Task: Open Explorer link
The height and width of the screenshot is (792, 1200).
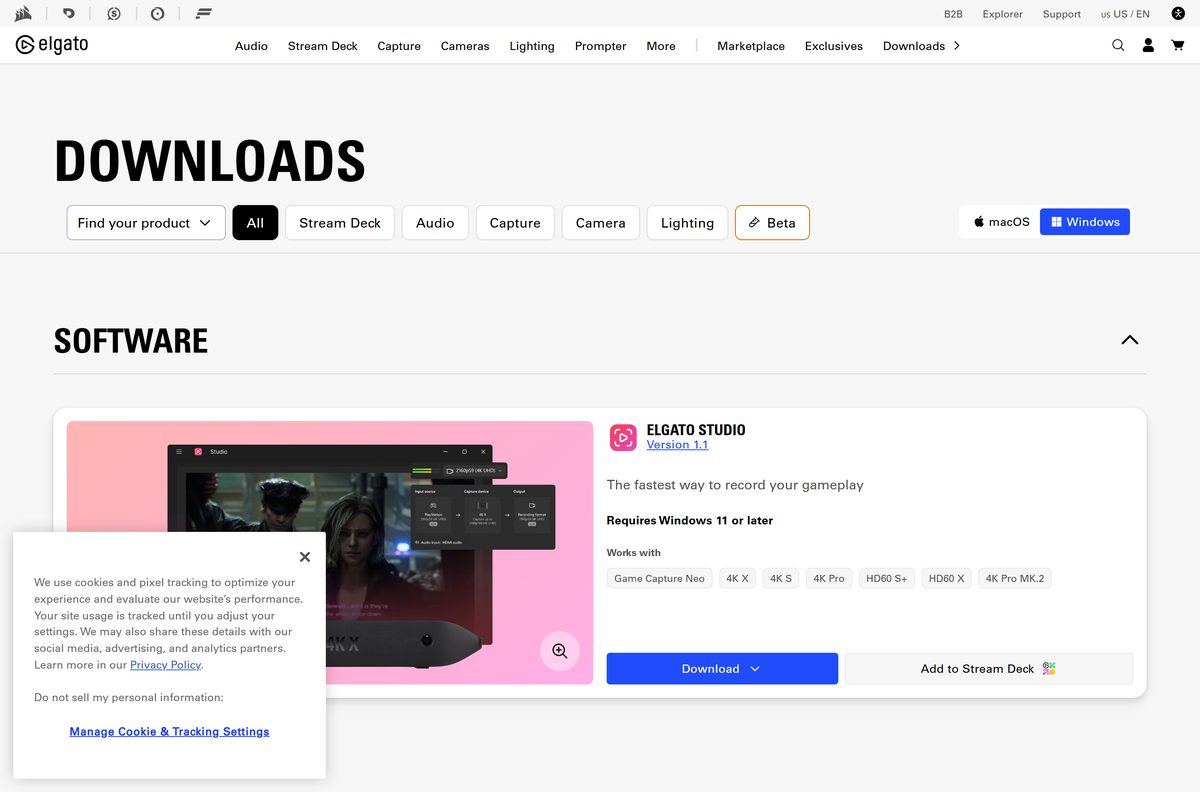Action: pyautogui.click(x=1002, y=14)
